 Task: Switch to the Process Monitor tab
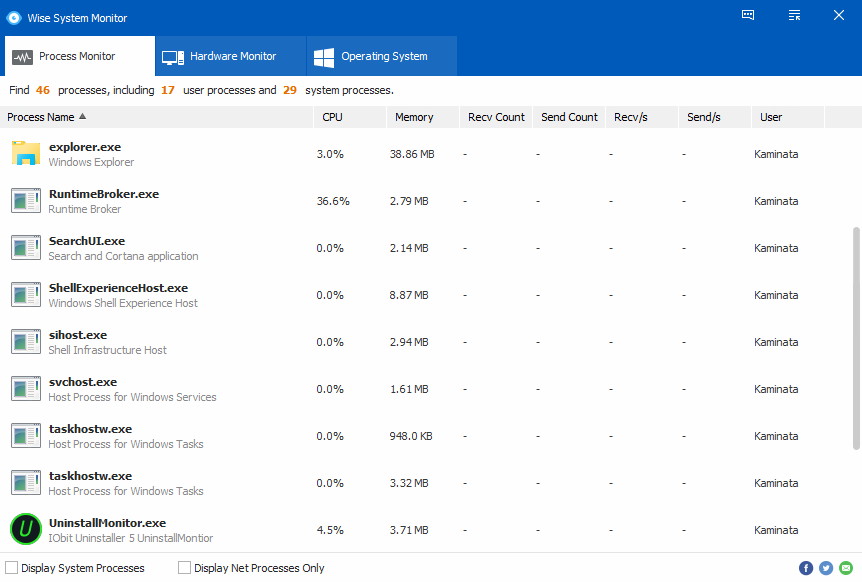pos(80,56)
